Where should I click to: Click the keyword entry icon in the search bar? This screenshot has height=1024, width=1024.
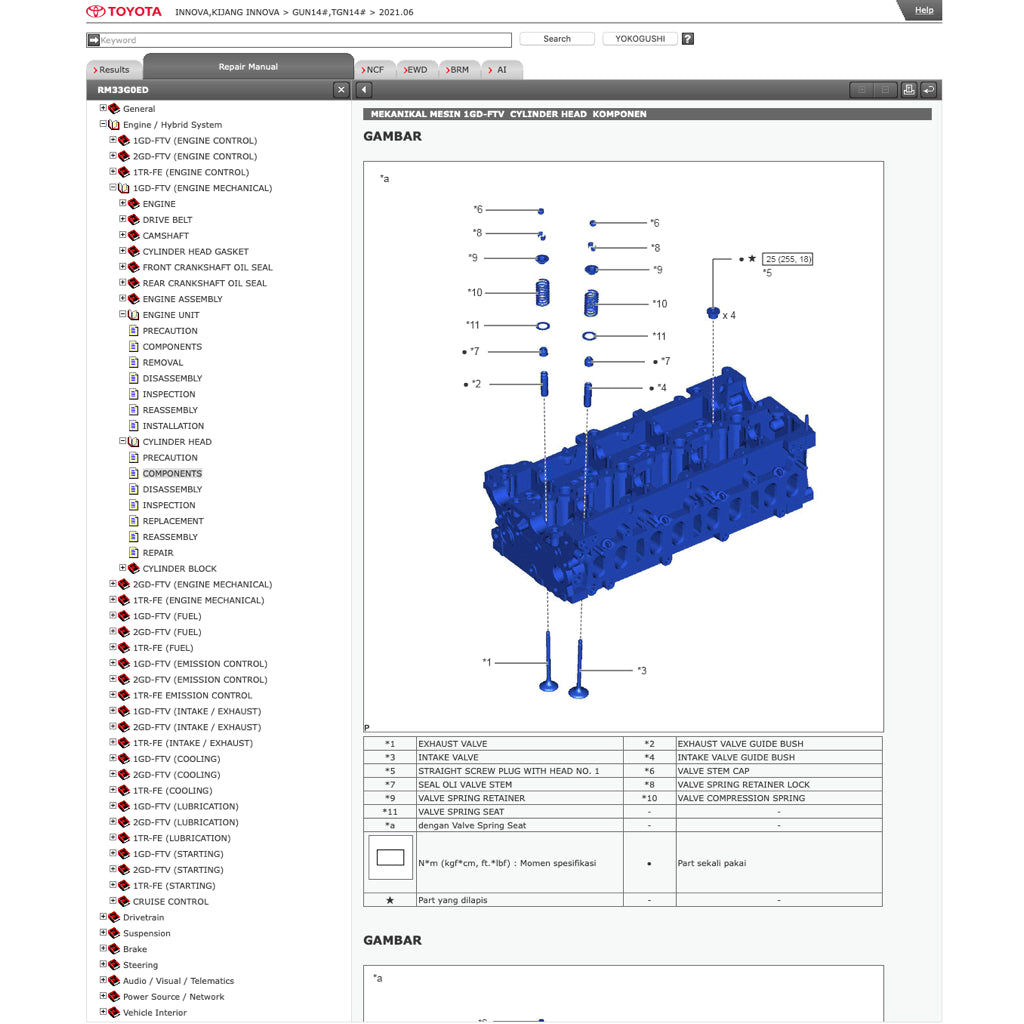pos(92,39)
